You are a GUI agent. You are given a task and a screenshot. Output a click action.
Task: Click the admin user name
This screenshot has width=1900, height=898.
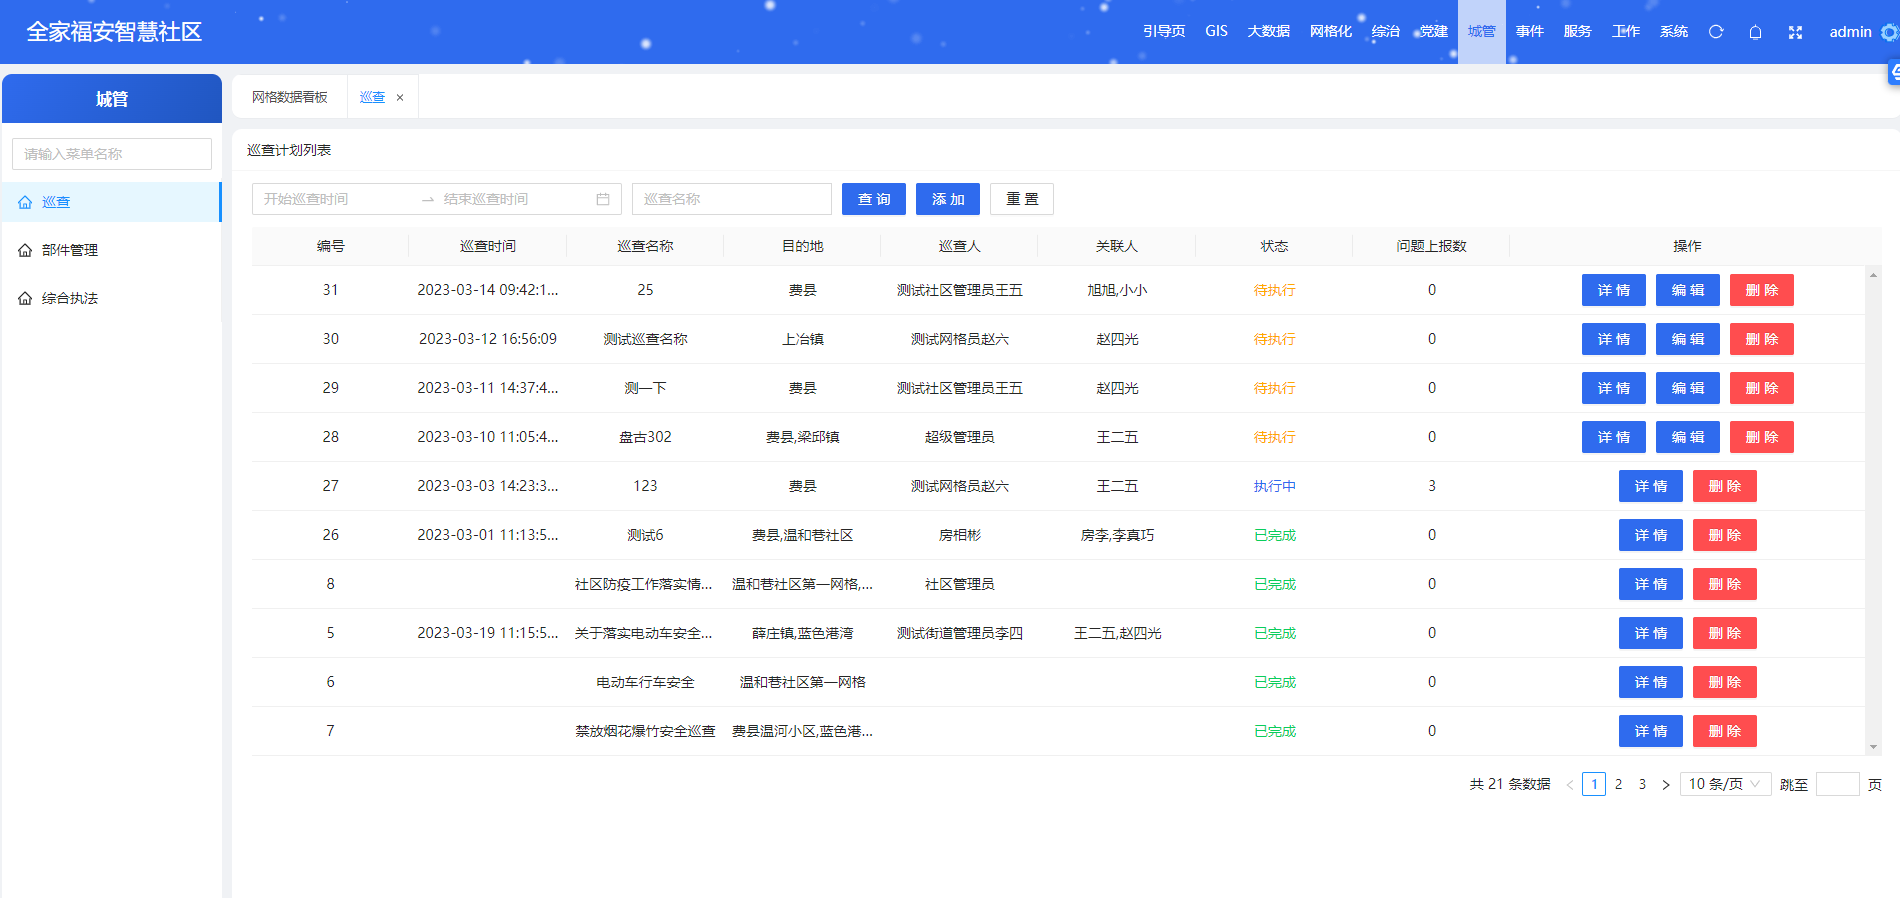point(1850,32)
